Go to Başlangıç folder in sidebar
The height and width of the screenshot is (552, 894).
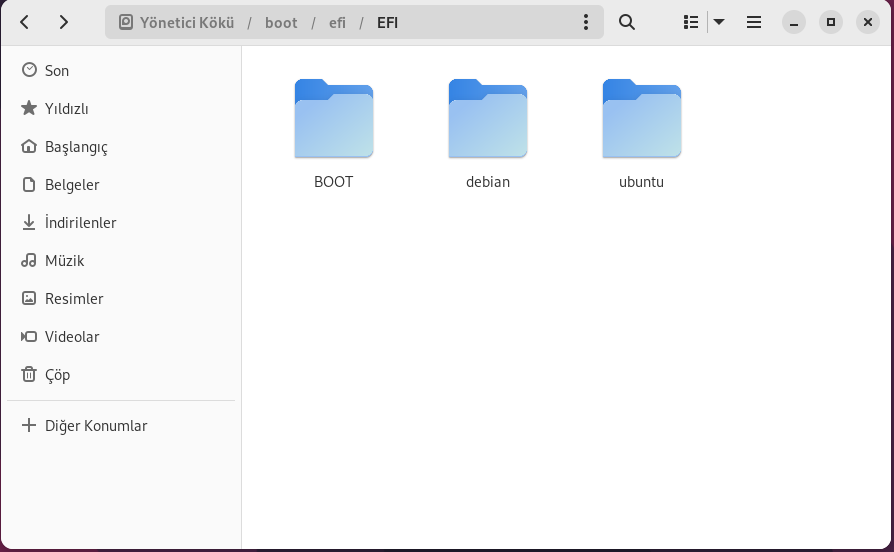(x=121, y=147)
